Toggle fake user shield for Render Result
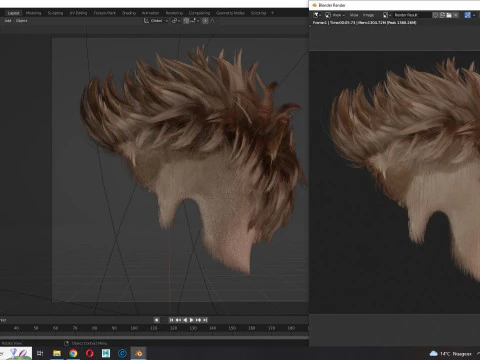 click(x=435, y=15)
